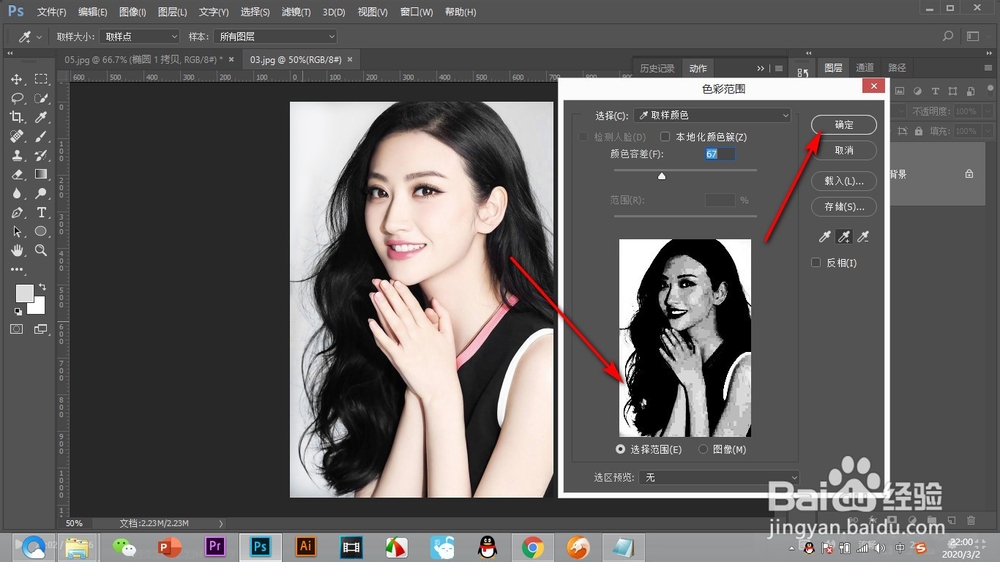
Task: Select the Eyedropper tool in toolbox
Action: (x=41, y=117)
